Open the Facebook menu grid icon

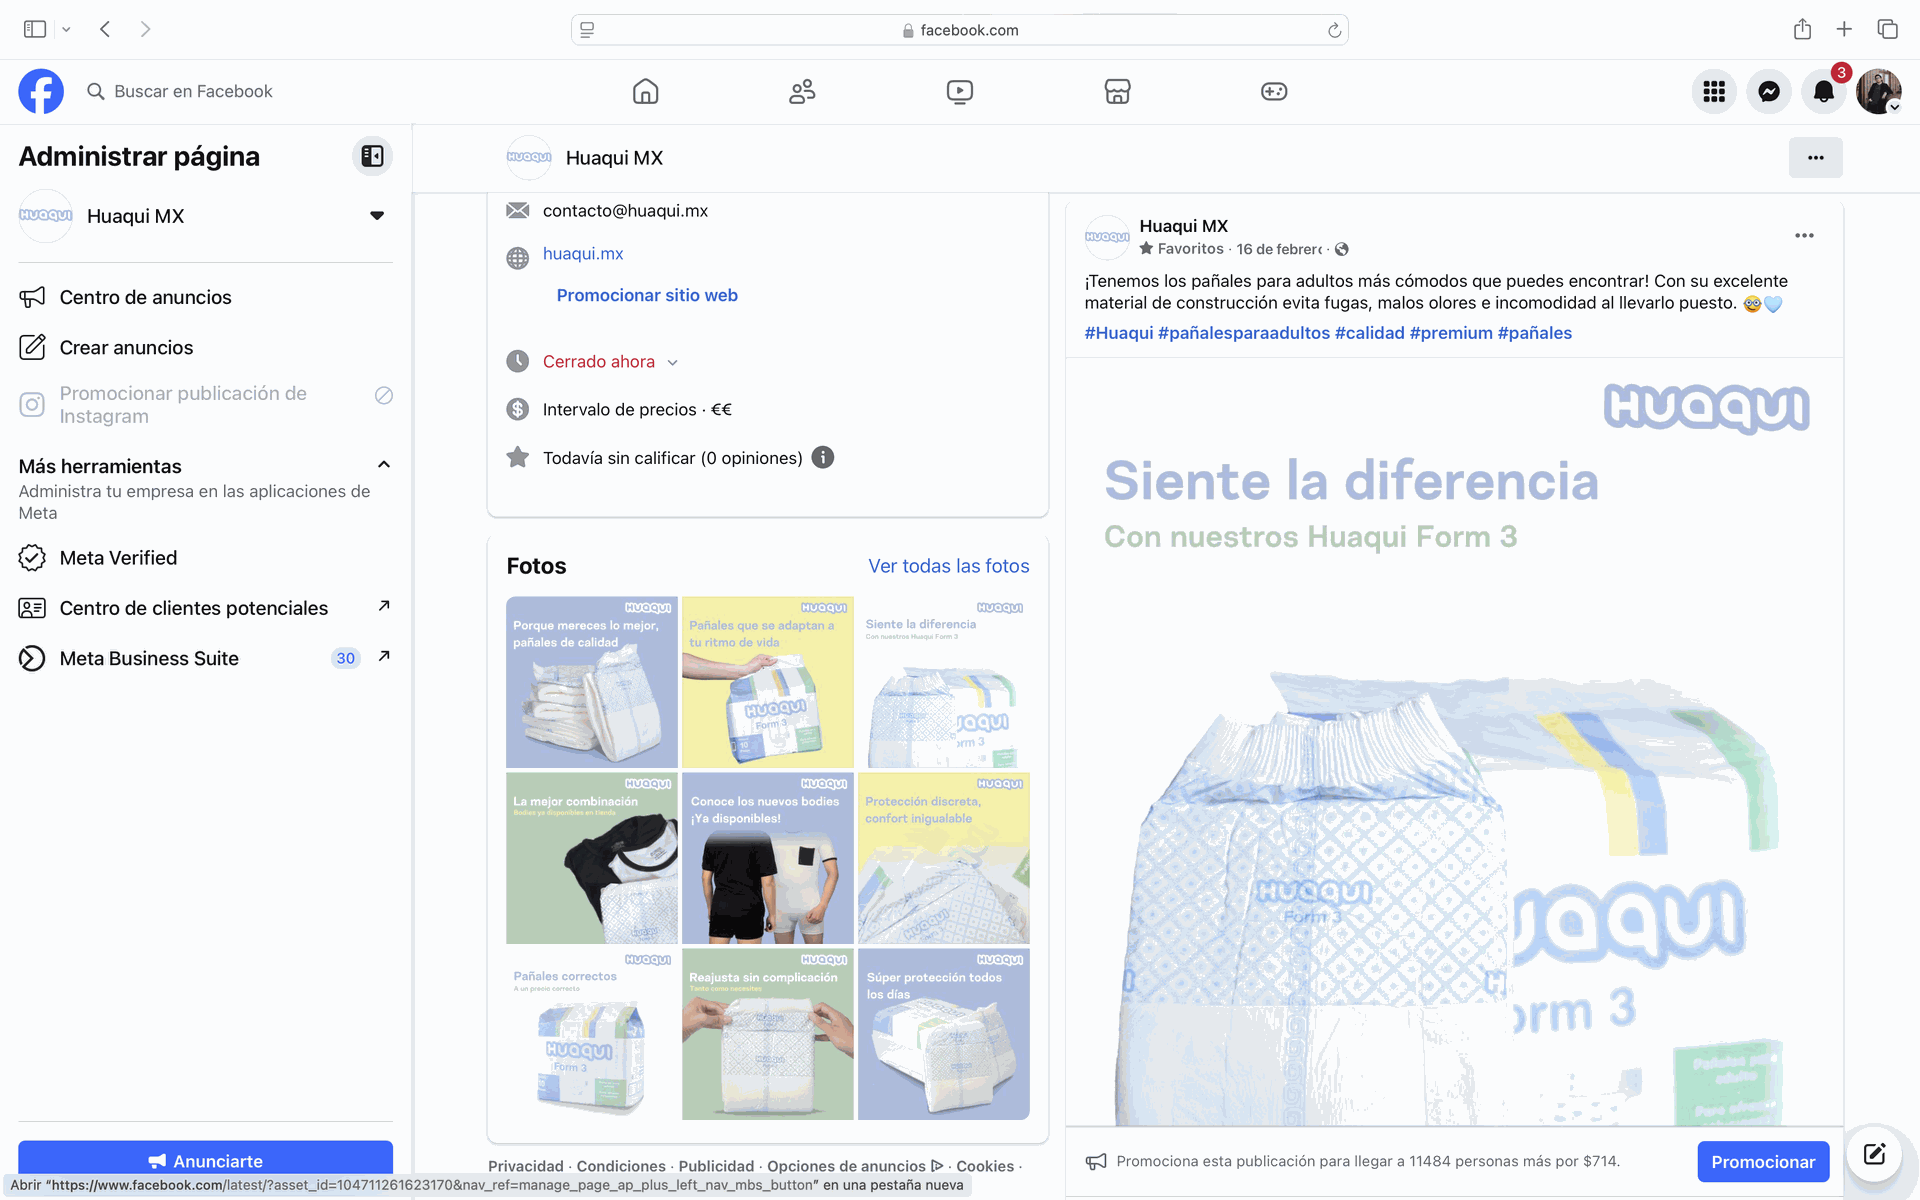coord(1714,92)
